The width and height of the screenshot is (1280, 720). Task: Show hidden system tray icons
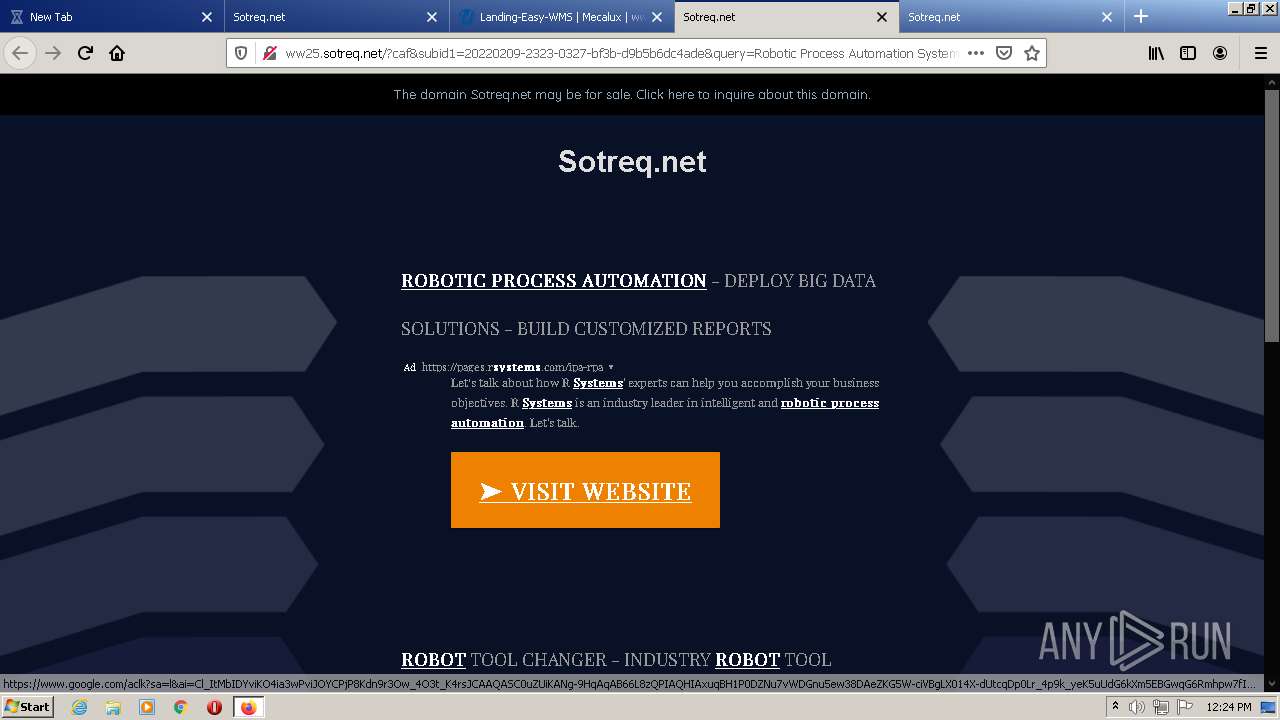tap(1115, 707)
